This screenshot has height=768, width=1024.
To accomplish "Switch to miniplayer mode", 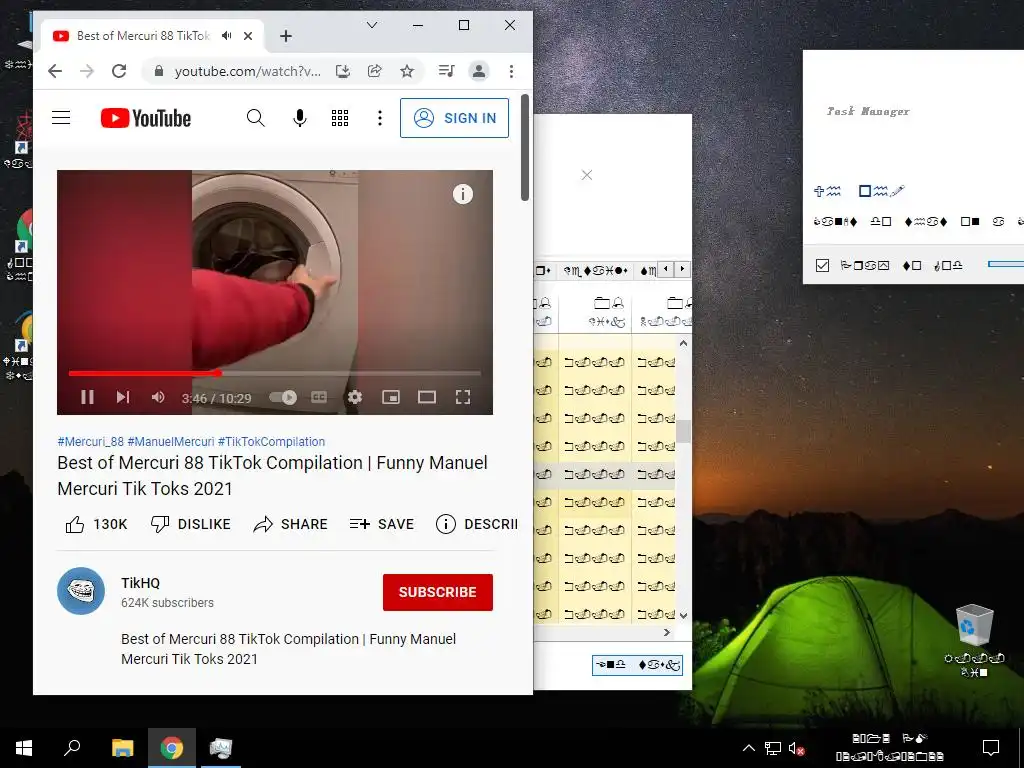I will point(391,397).
